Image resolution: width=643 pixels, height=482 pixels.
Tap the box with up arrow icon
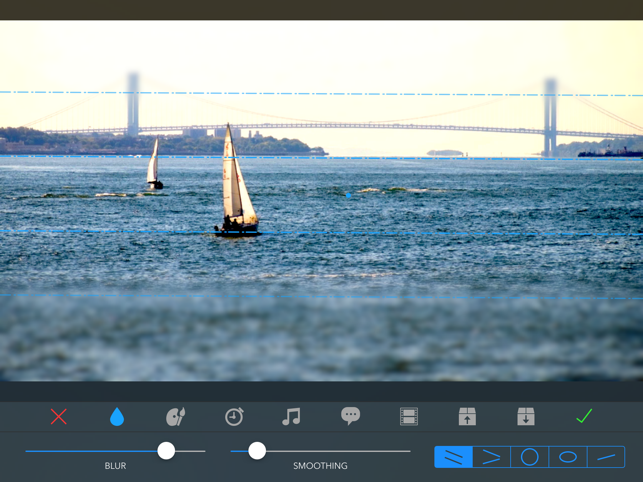click(x=467, y=416)
